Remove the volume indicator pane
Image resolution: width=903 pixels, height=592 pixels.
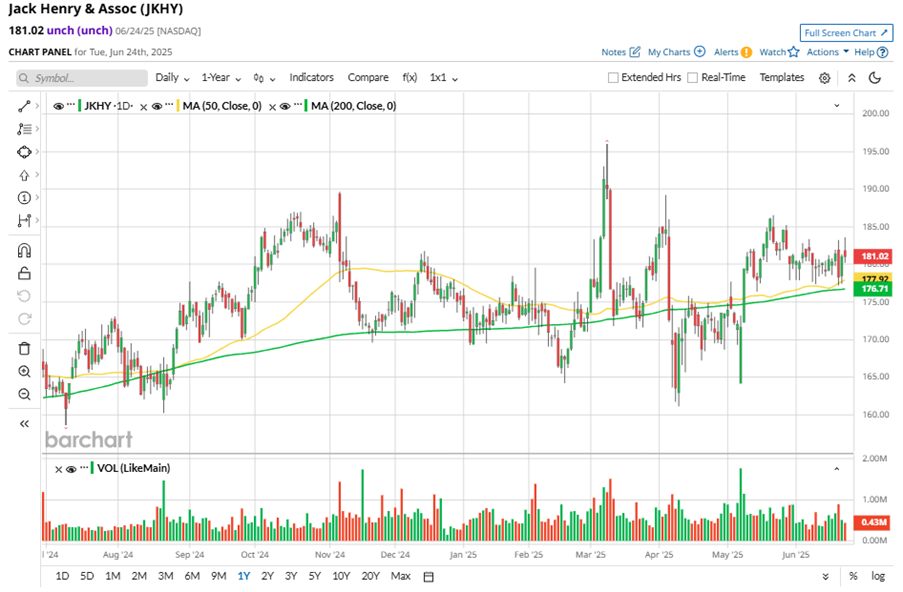click(x=58, y=469)
